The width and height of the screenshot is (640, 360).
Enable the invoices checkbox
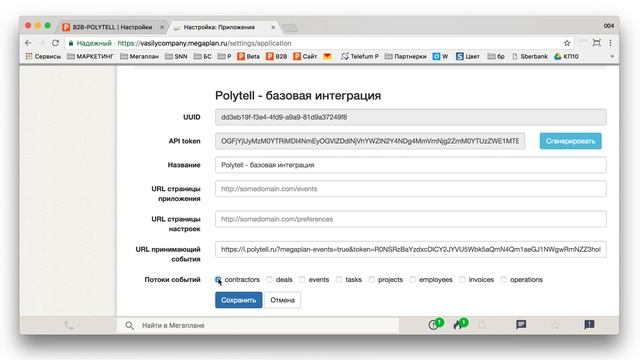[462, 280]
